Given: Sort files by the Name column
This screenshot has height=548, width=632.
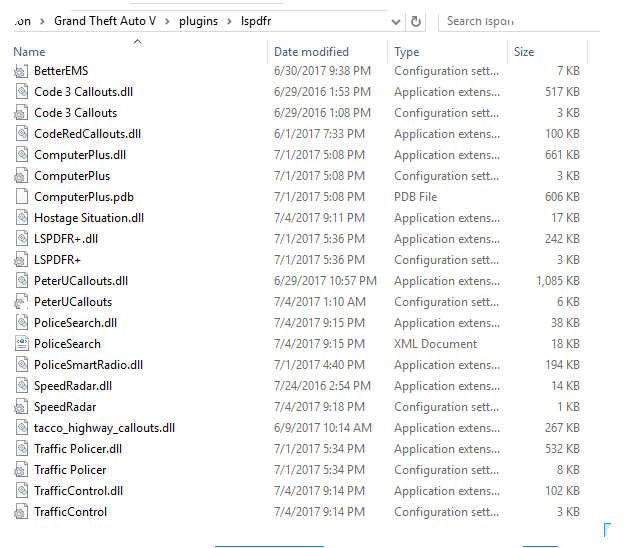Looking at the screenshot, I should coord(29,52).
